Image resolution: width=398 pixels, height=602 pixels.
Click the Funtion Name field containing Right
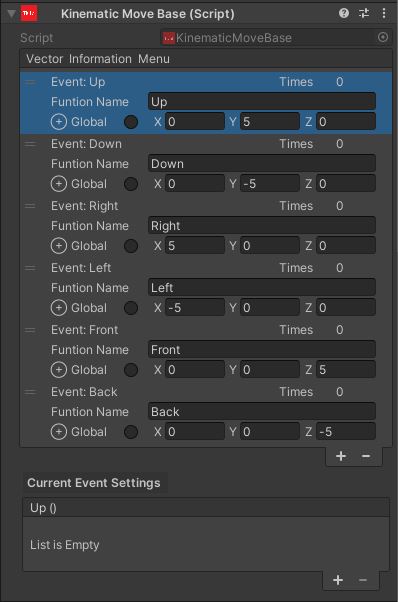coord(262,226)
